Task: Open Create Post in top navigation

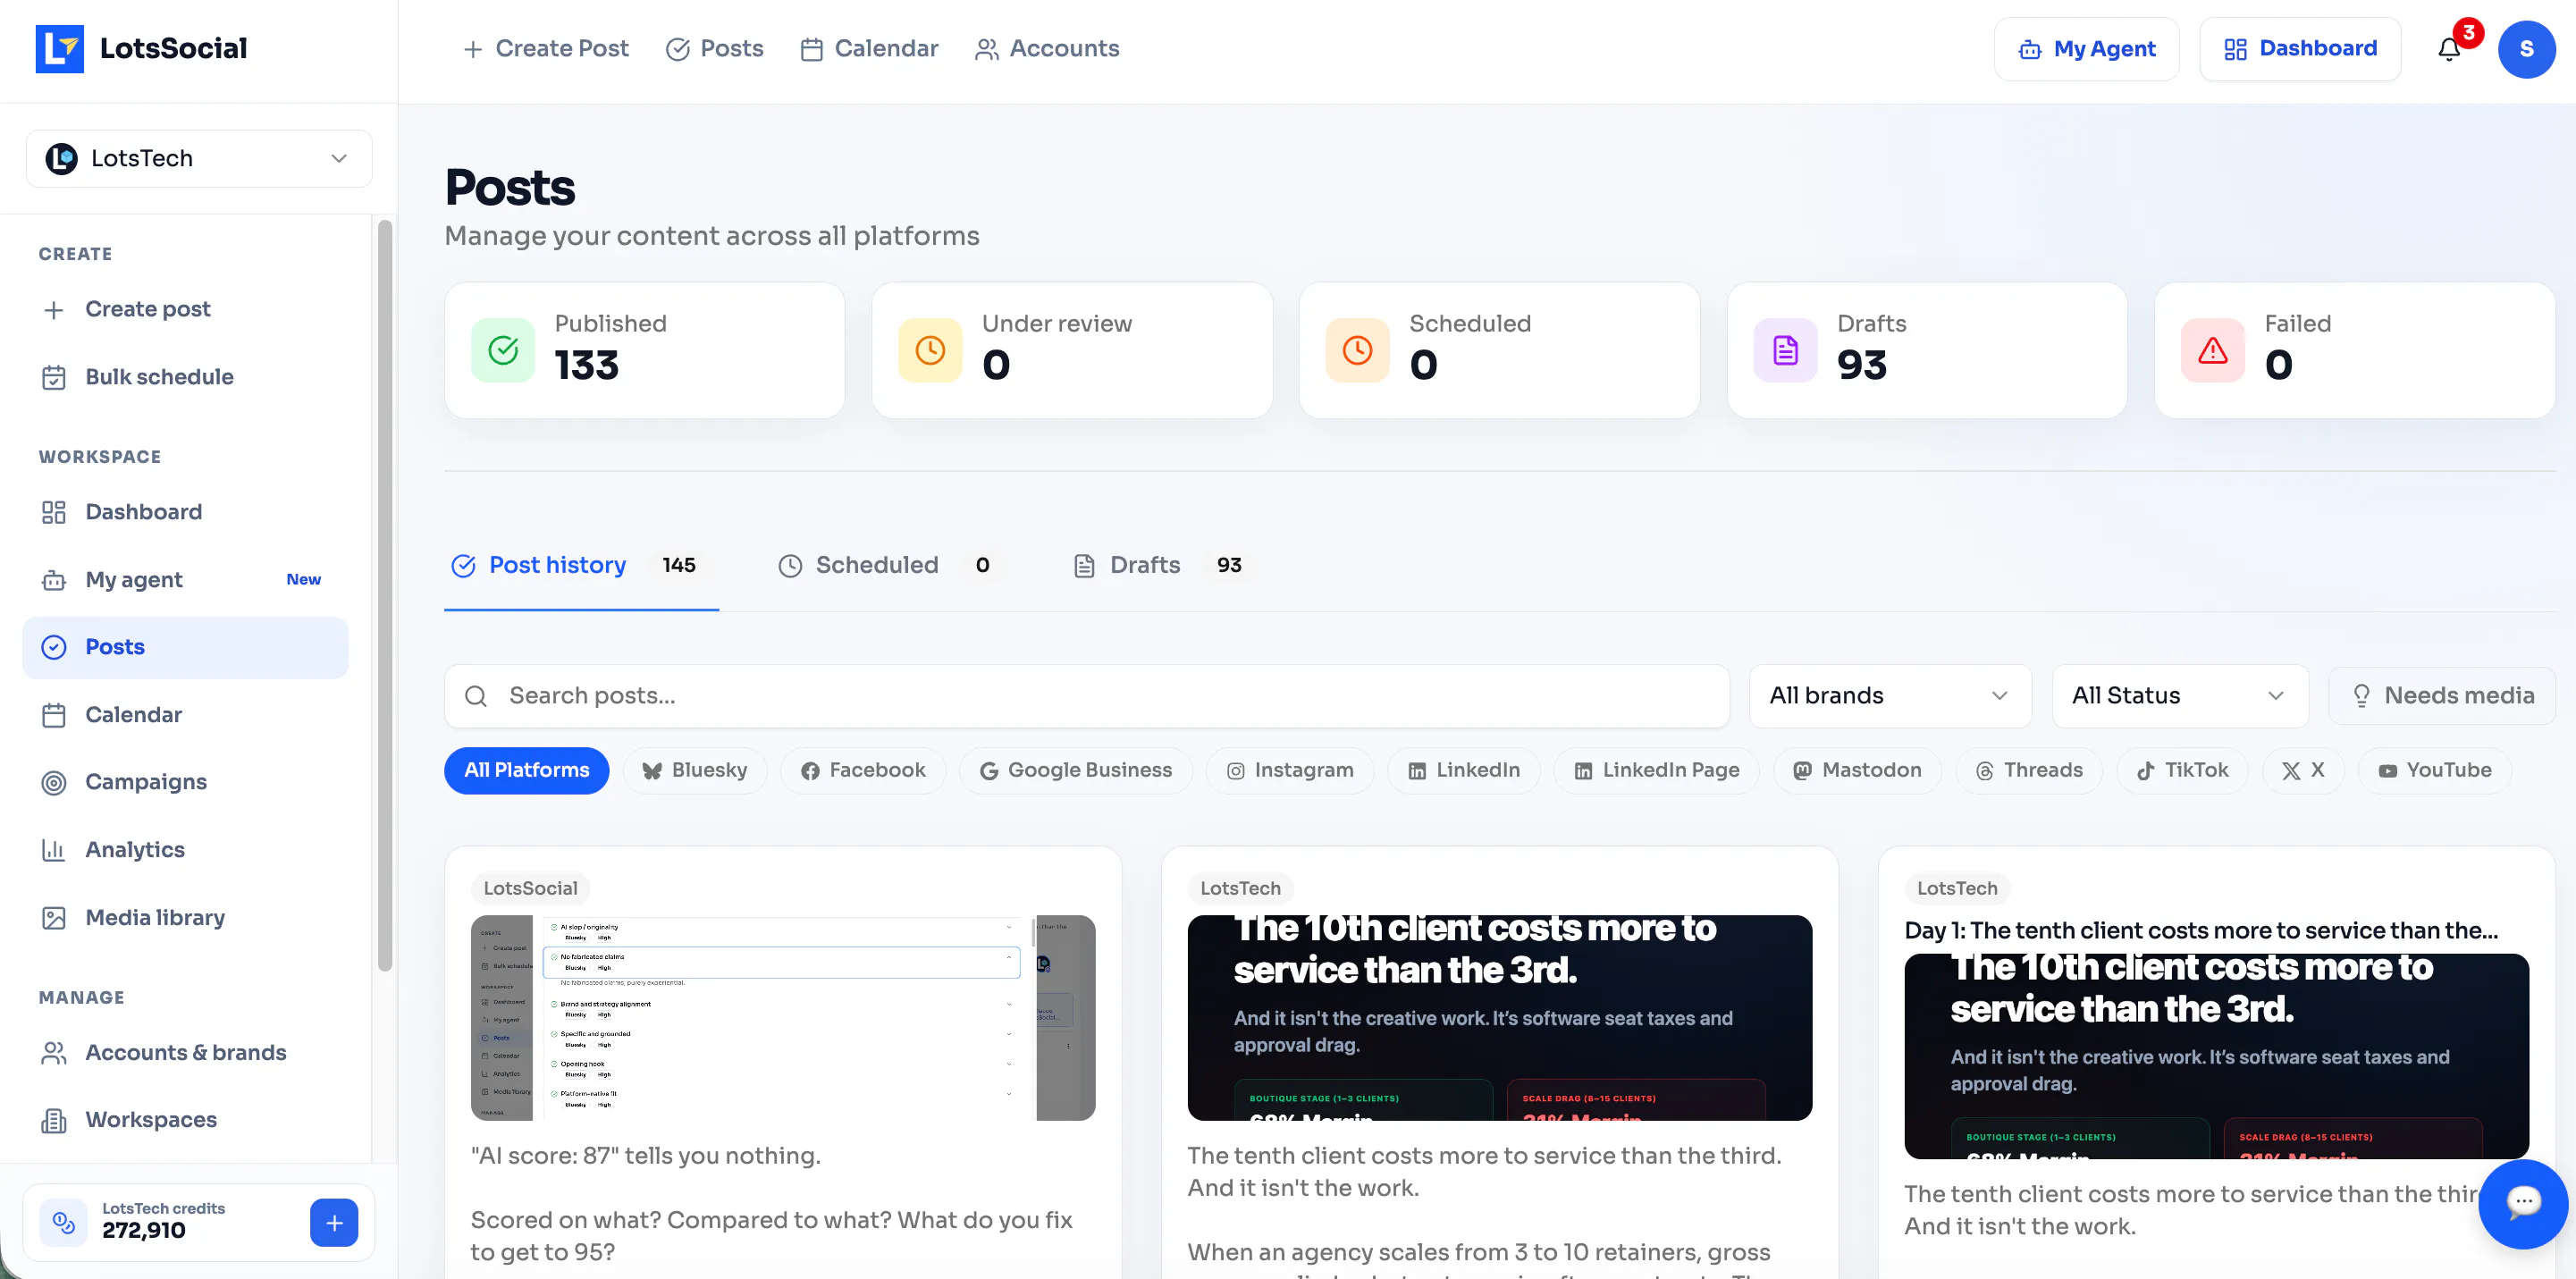Action: [546, 49]
